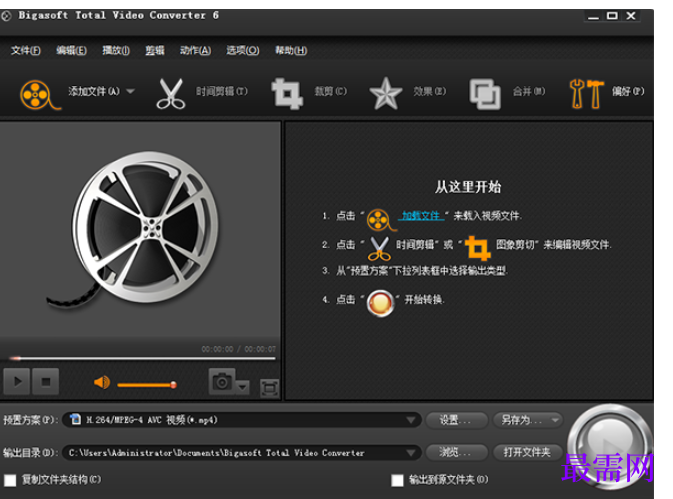Mute audio with the speaker icon
The height and width of the screenshot is (499, 673).
(102, 382)
